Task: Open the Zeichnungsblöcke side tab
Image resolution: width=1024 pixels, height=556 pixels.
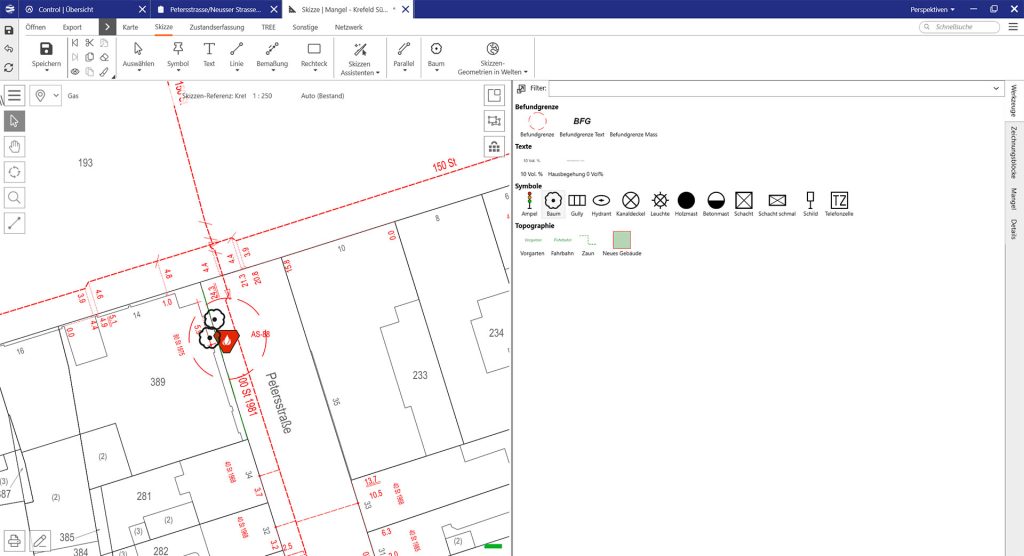Action: pos(1013,152)
